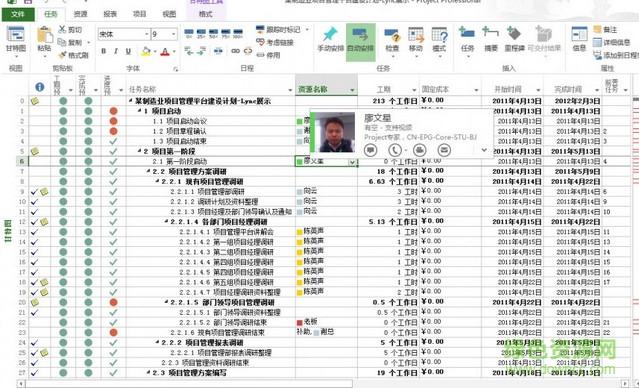Image resolution: width=639 pixels, height=388 pixels.
Task: Open the 资源名称 column filter arrow
Action: [352, 90]
